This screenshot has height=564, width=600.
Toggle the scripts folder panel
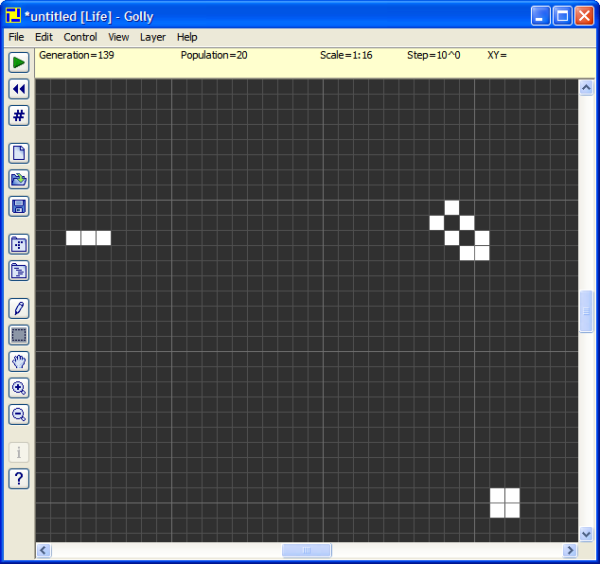pos(19,271)
